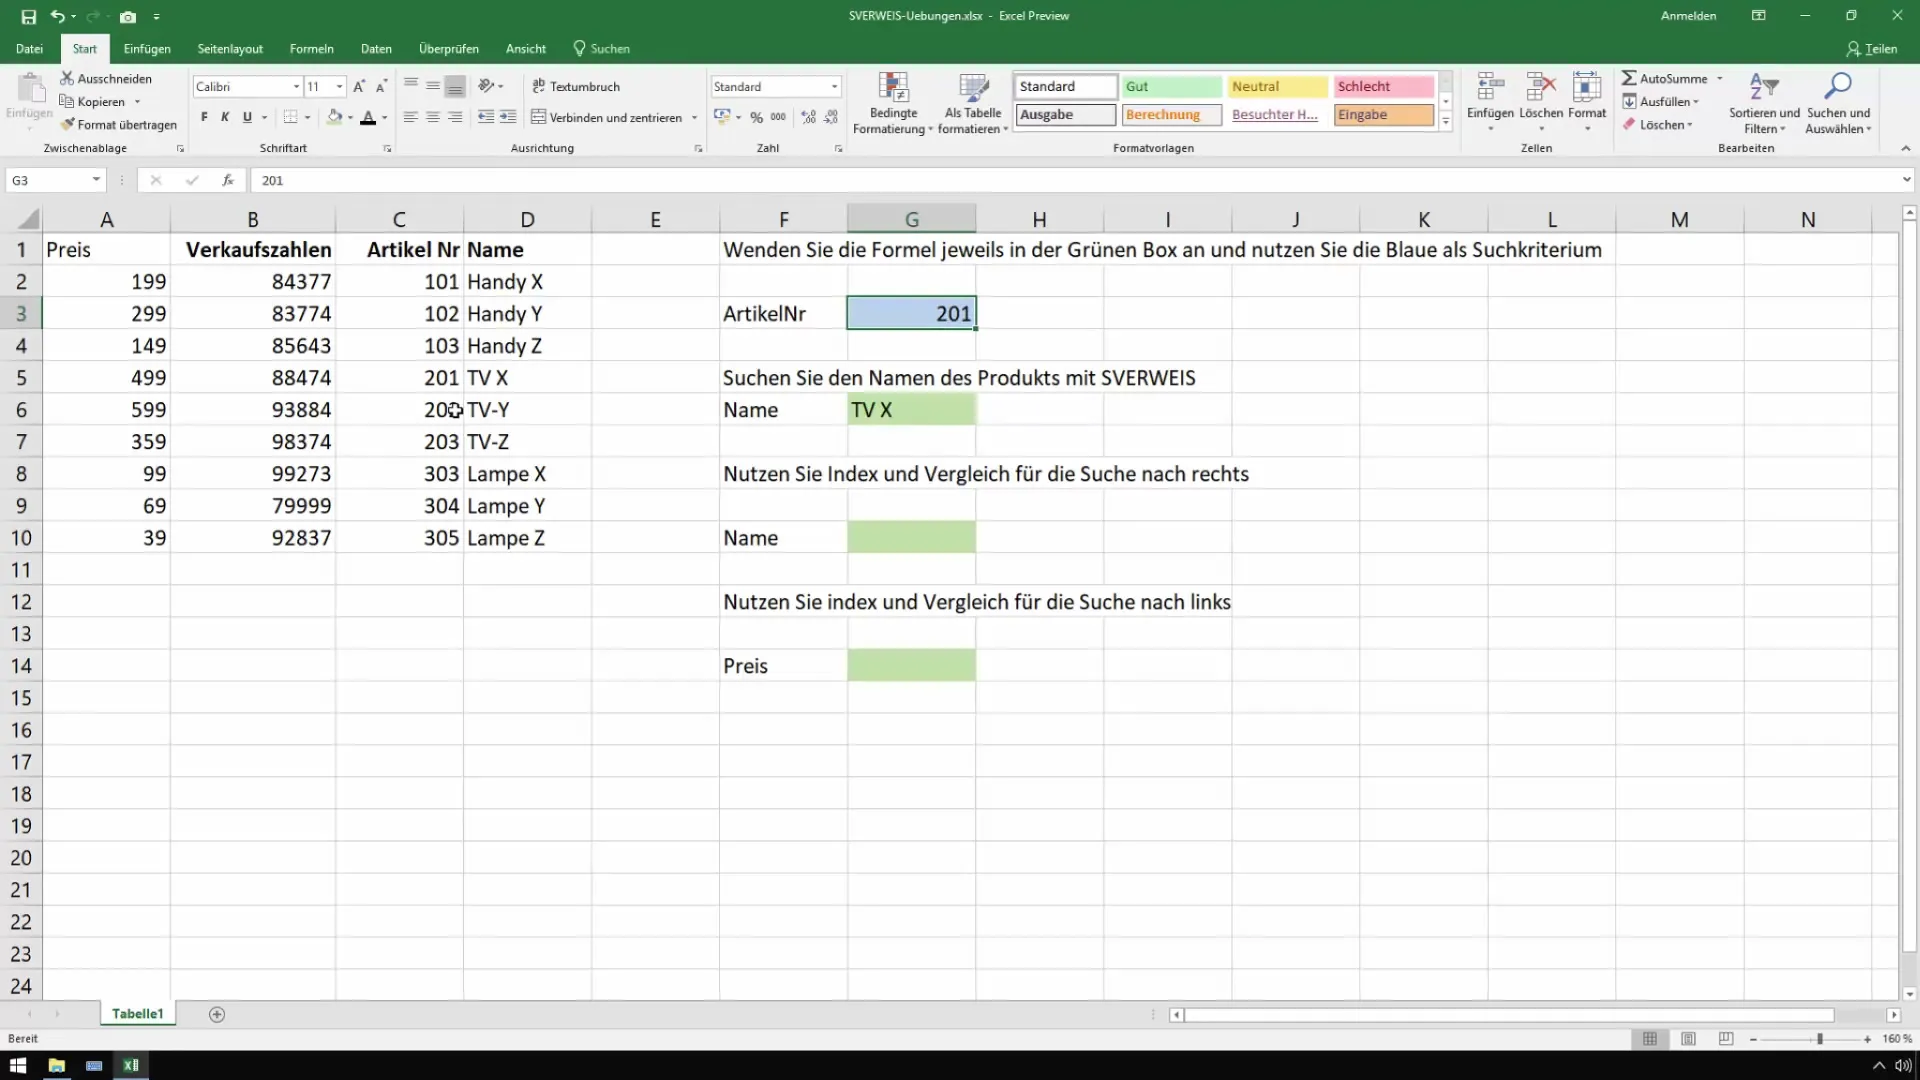Align text to the left

pos(410,117)
